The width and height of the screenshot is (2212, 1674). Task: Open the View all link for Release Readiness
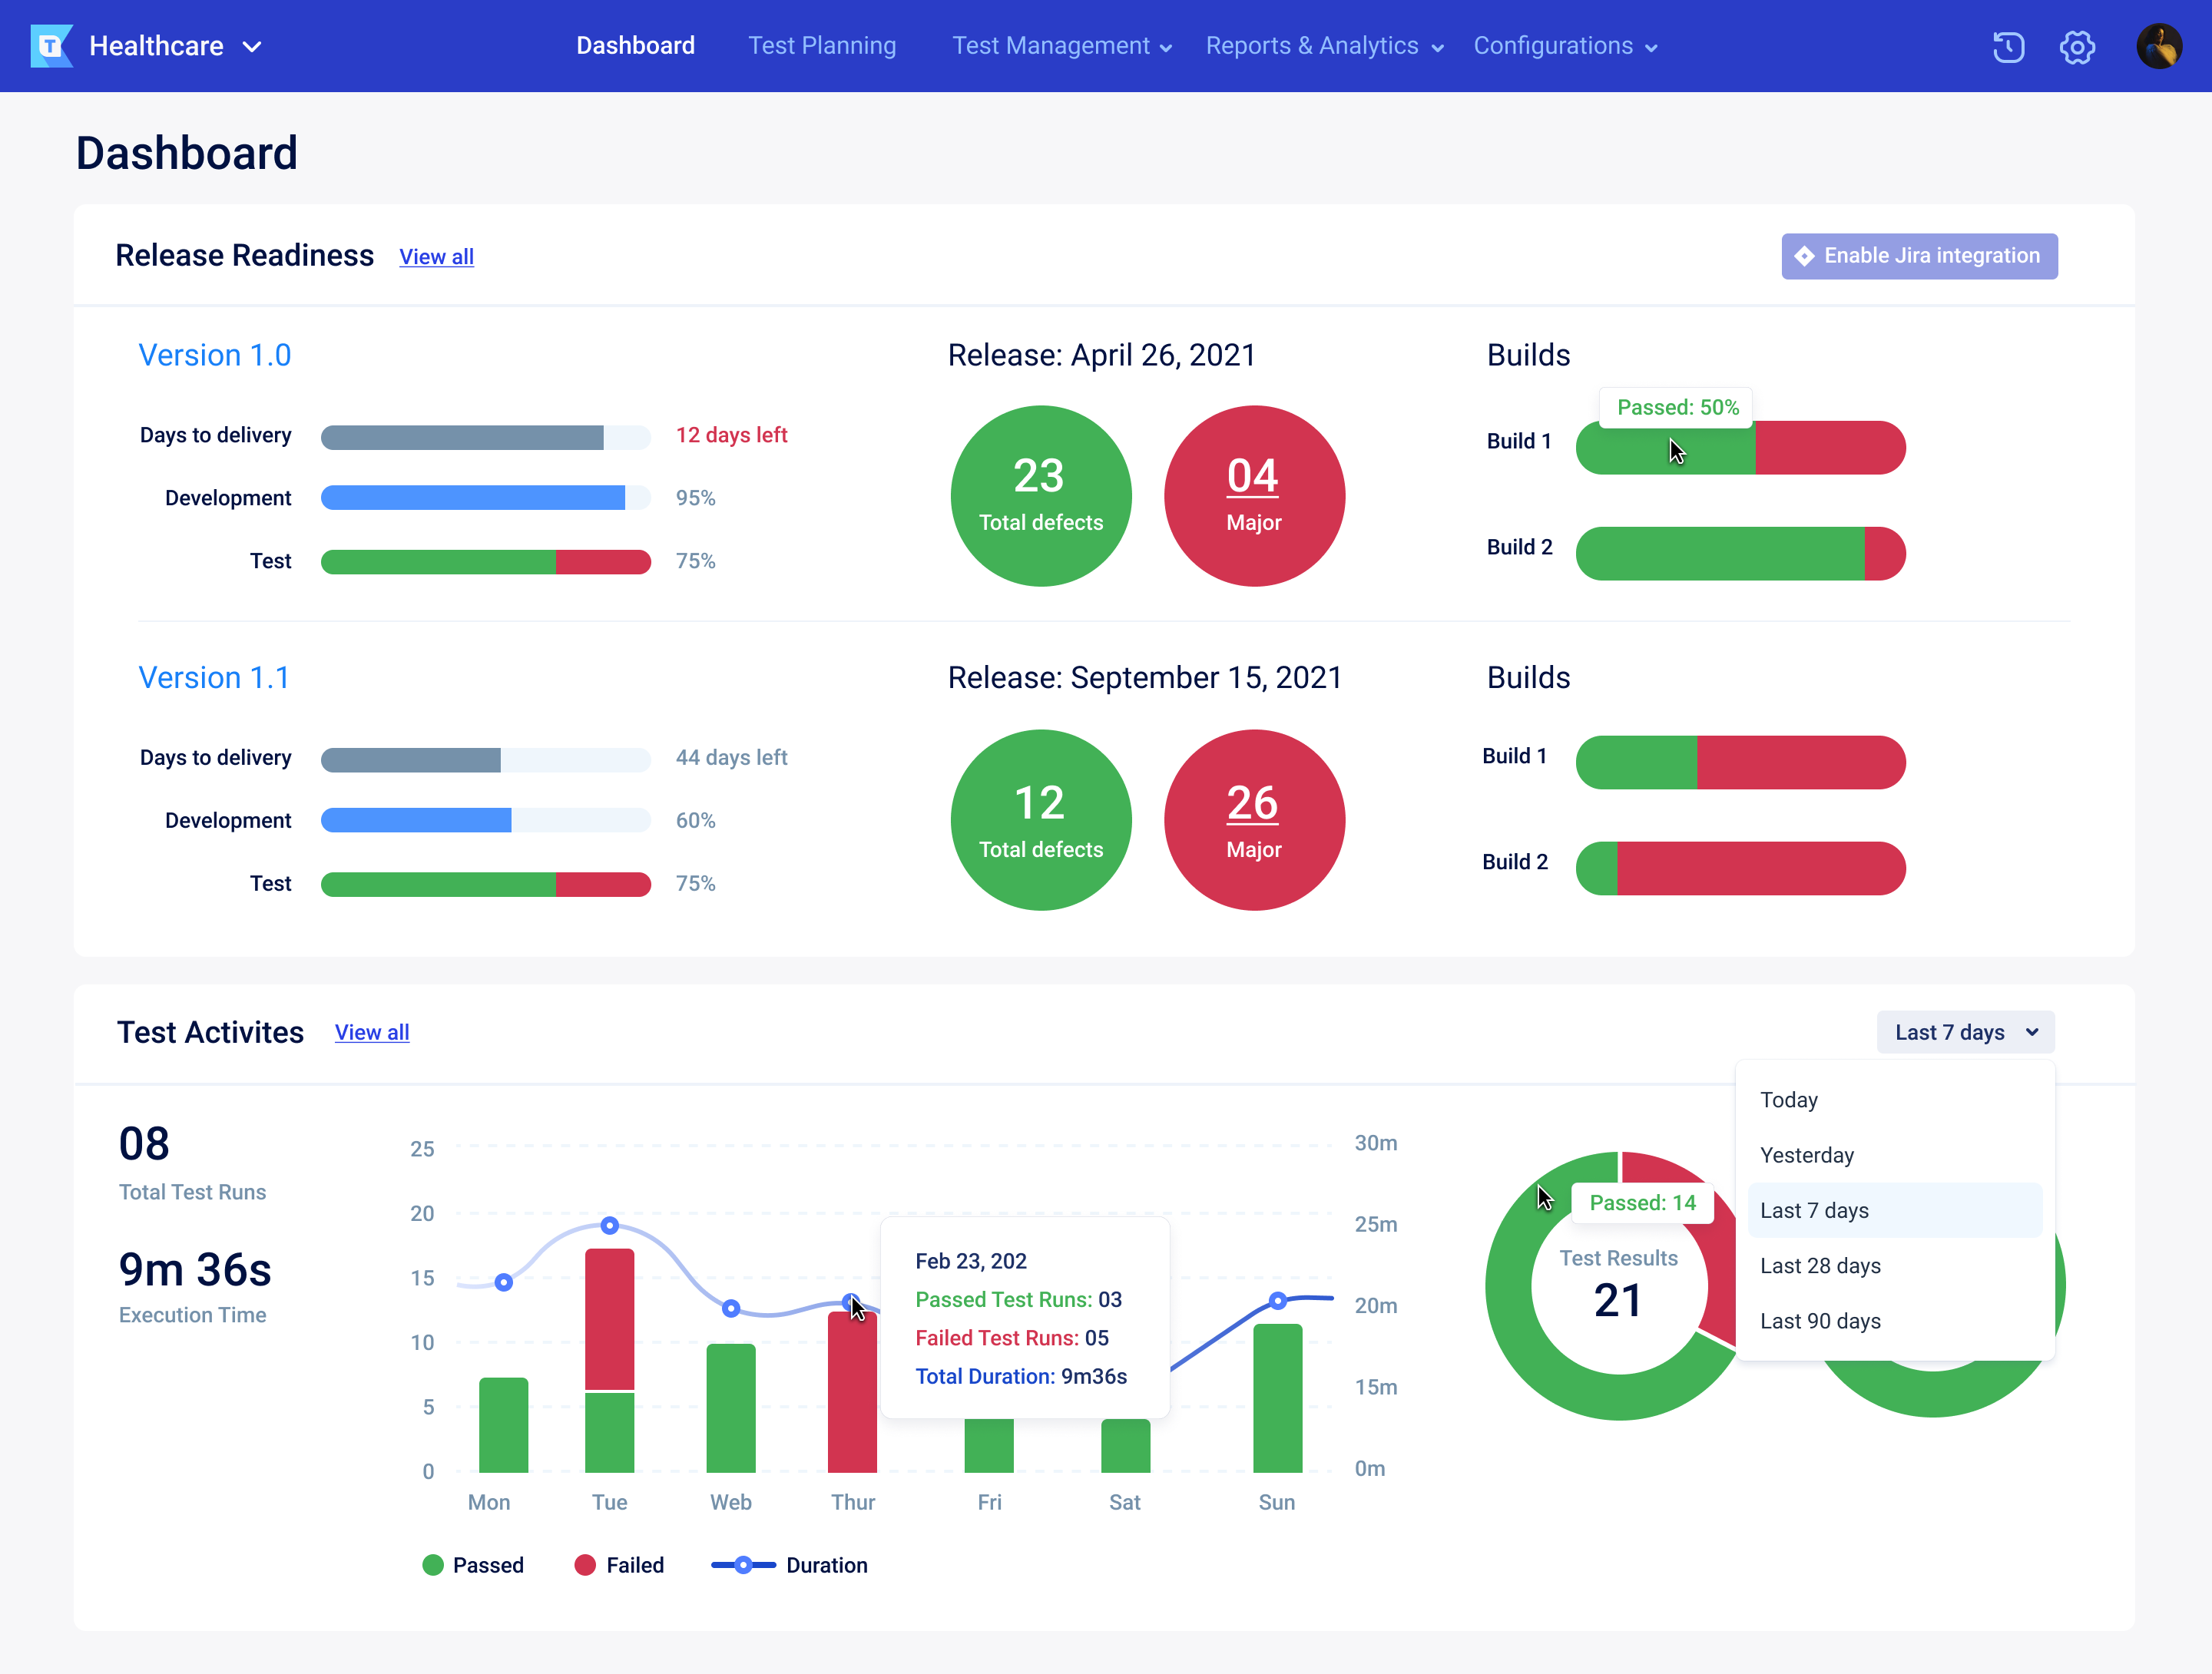(x=436, y=257)
